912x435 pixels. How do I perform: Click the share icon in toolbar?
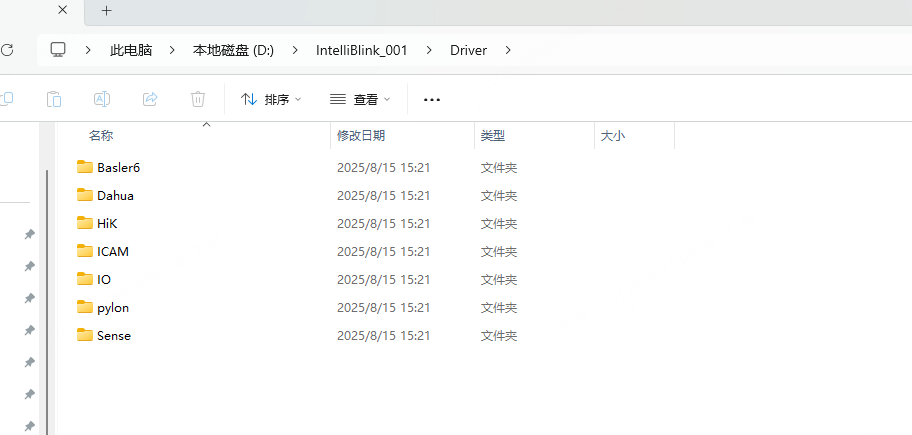150,99
